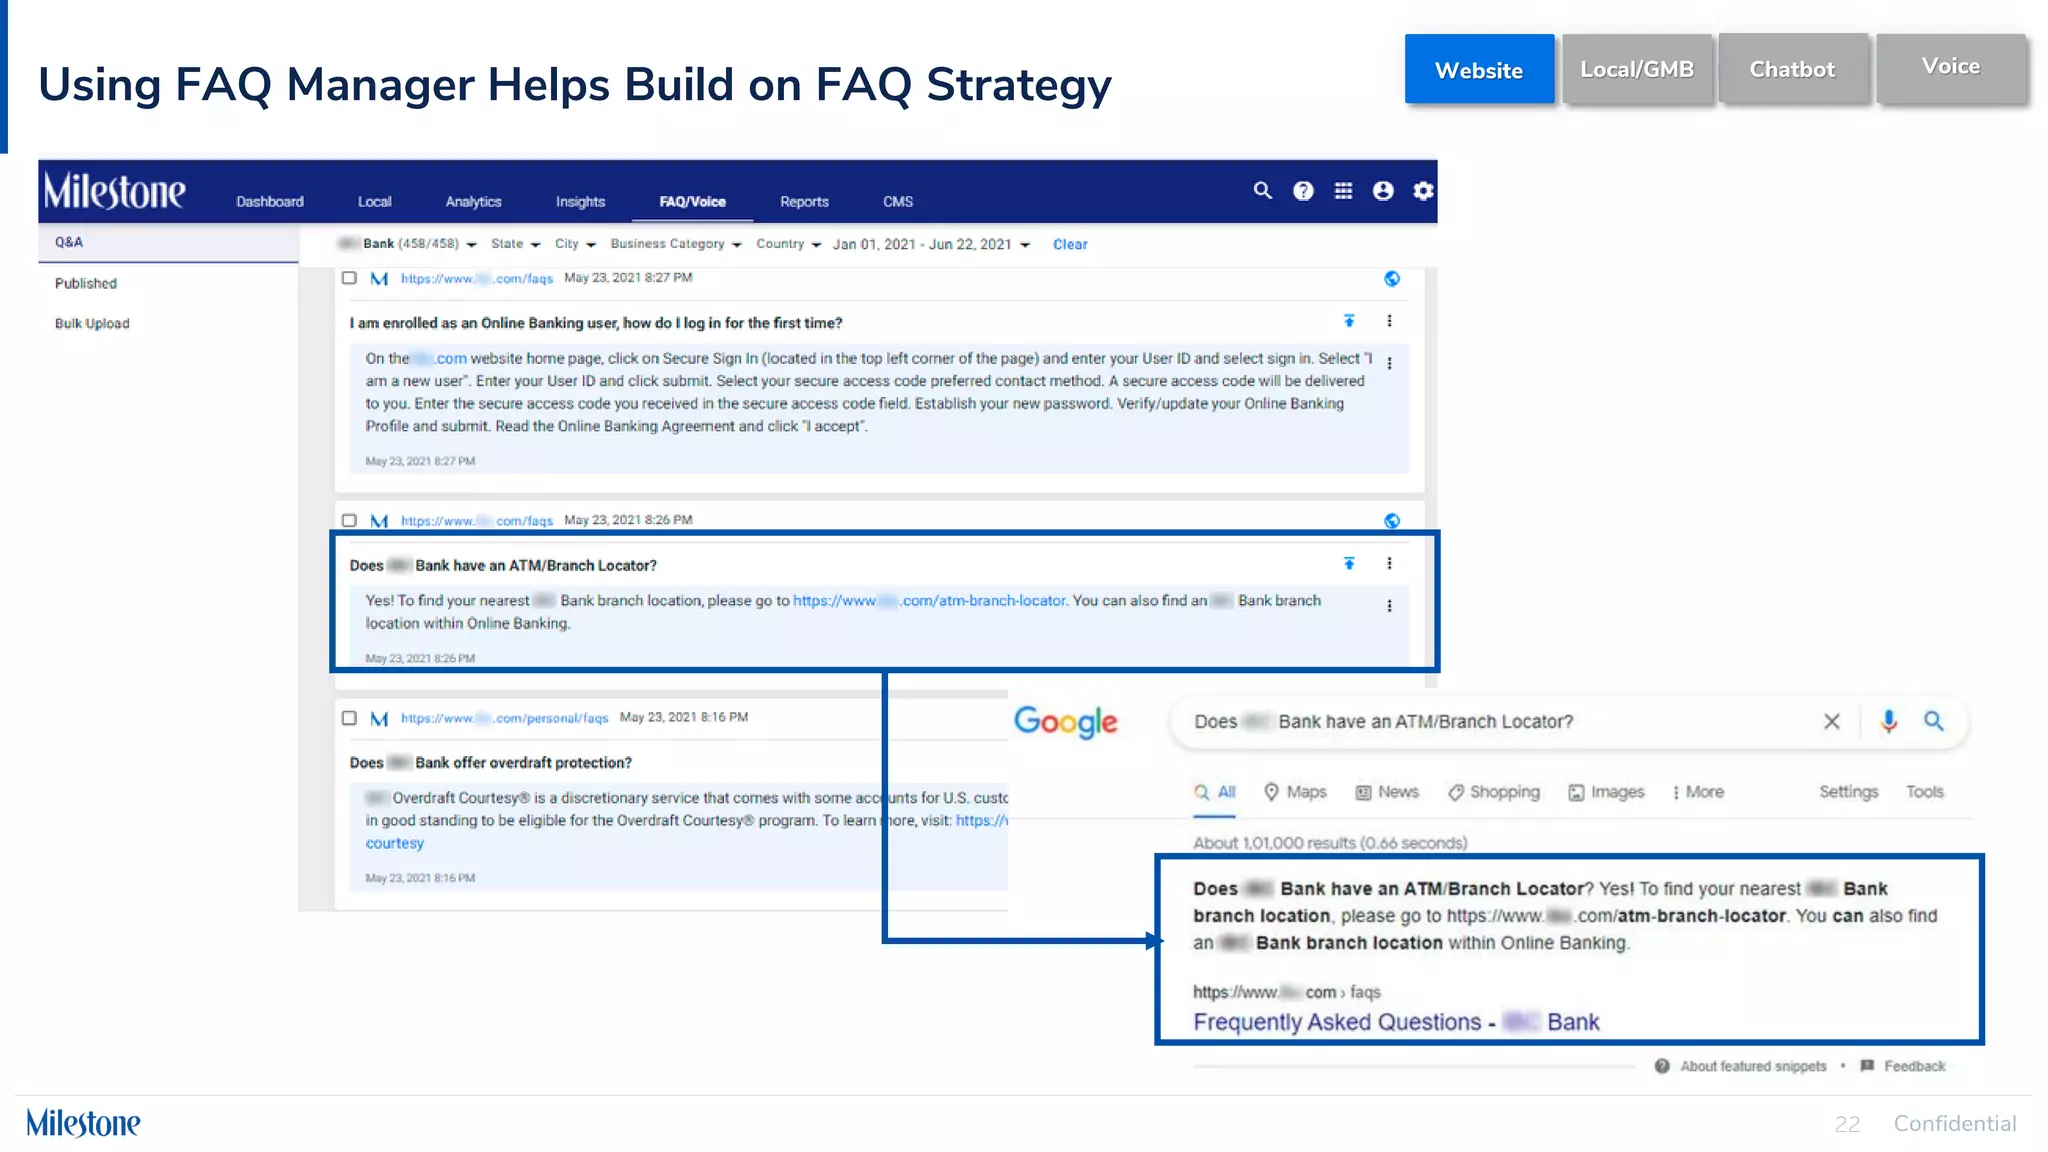Open Google search Settings

(1848, 792)
